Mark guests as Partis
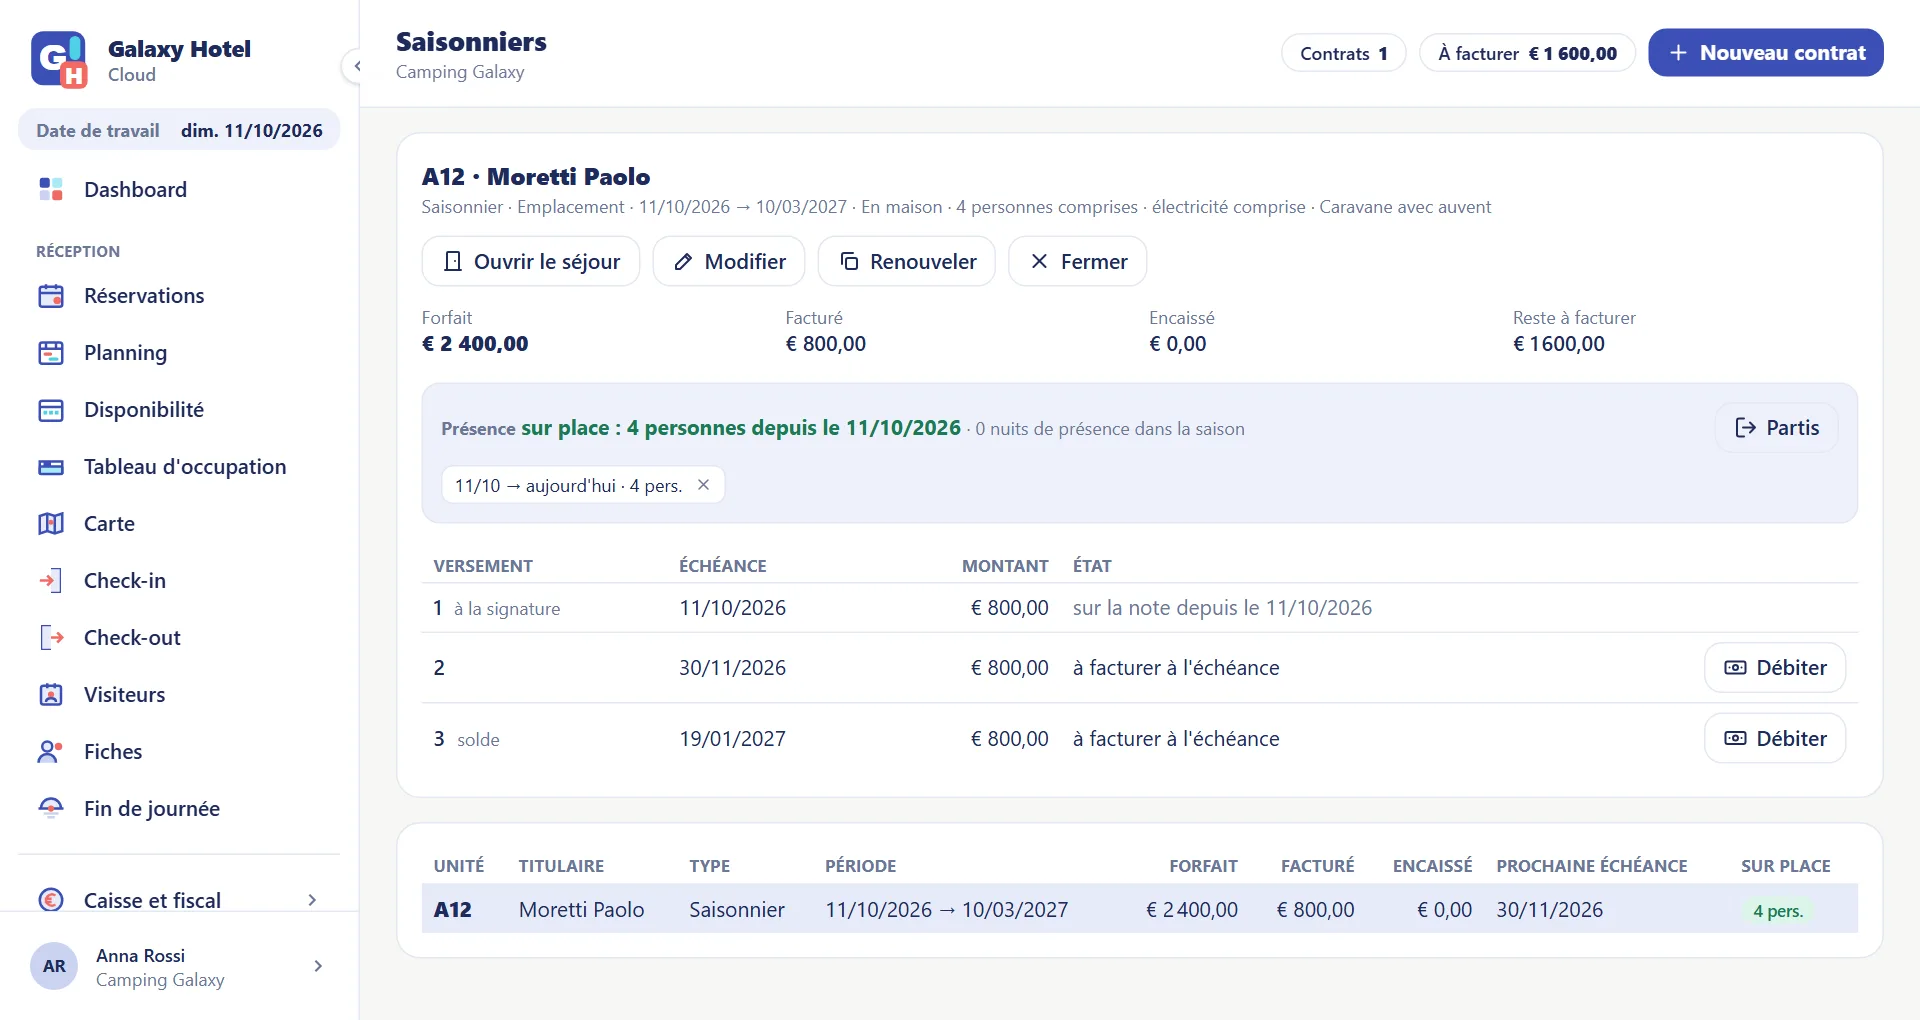Viewport: 1920px width, 1020px height. pyautogui.click(x=1777, y=428)
